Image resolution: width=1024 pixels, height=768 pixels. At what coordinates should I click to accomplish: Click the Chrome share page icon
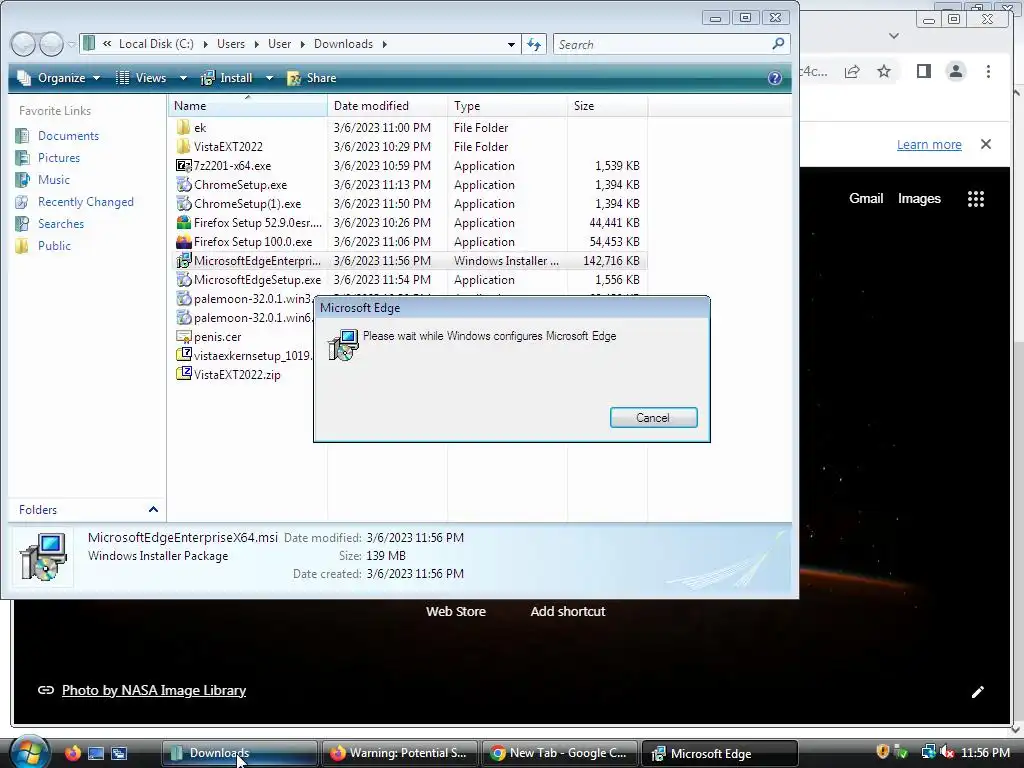pos(852,71)
